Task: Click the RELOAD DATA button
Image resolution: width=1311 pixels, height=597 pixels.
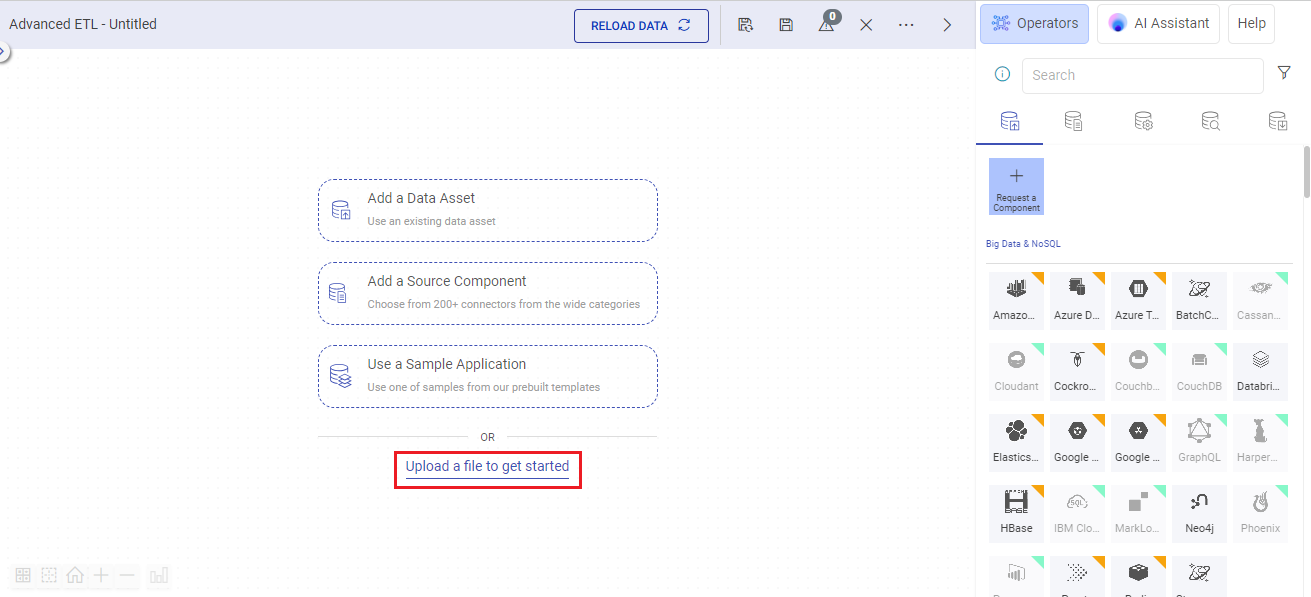Action: 641,26
